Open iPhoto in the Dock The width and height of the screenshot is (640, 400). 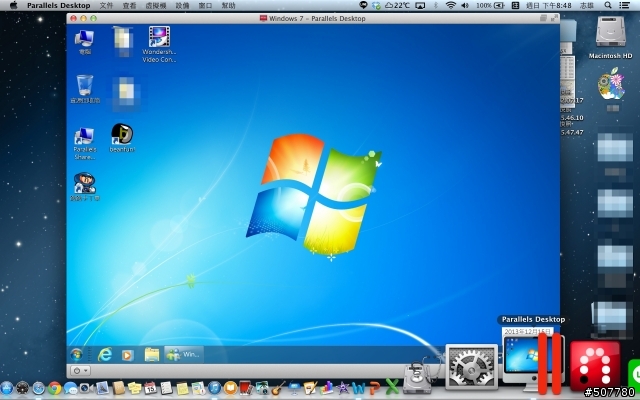pos(262,388)
